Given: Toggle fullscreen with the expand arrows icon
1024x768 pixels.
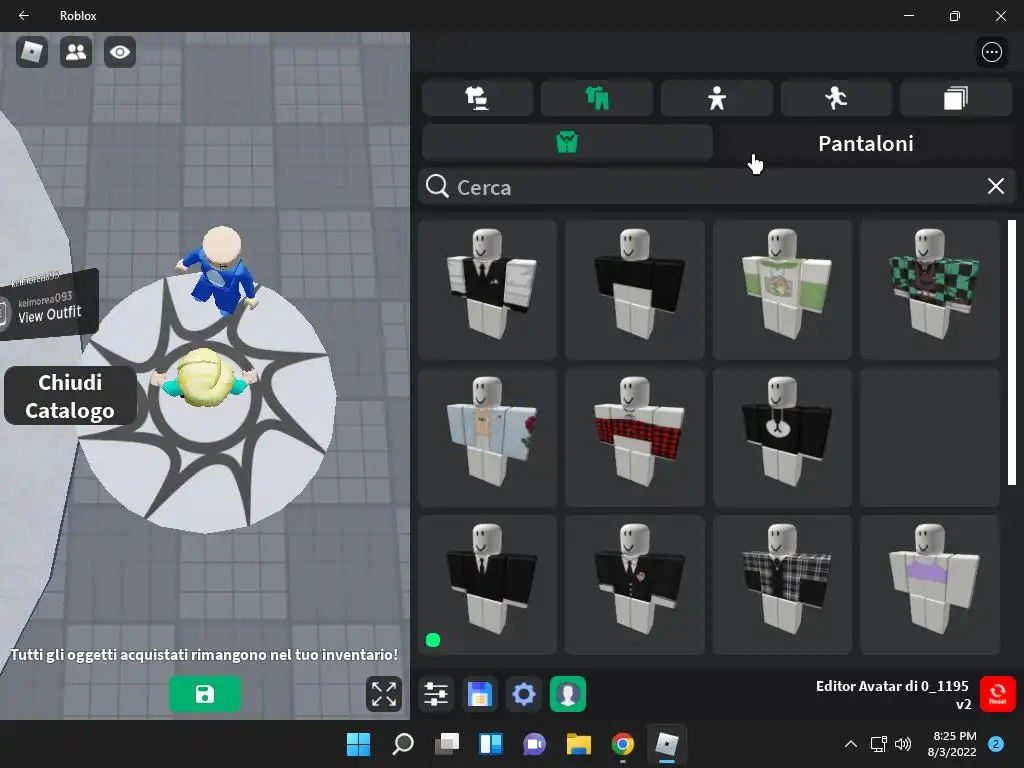Looking at the screenshot, I should [x=383, y=694].
